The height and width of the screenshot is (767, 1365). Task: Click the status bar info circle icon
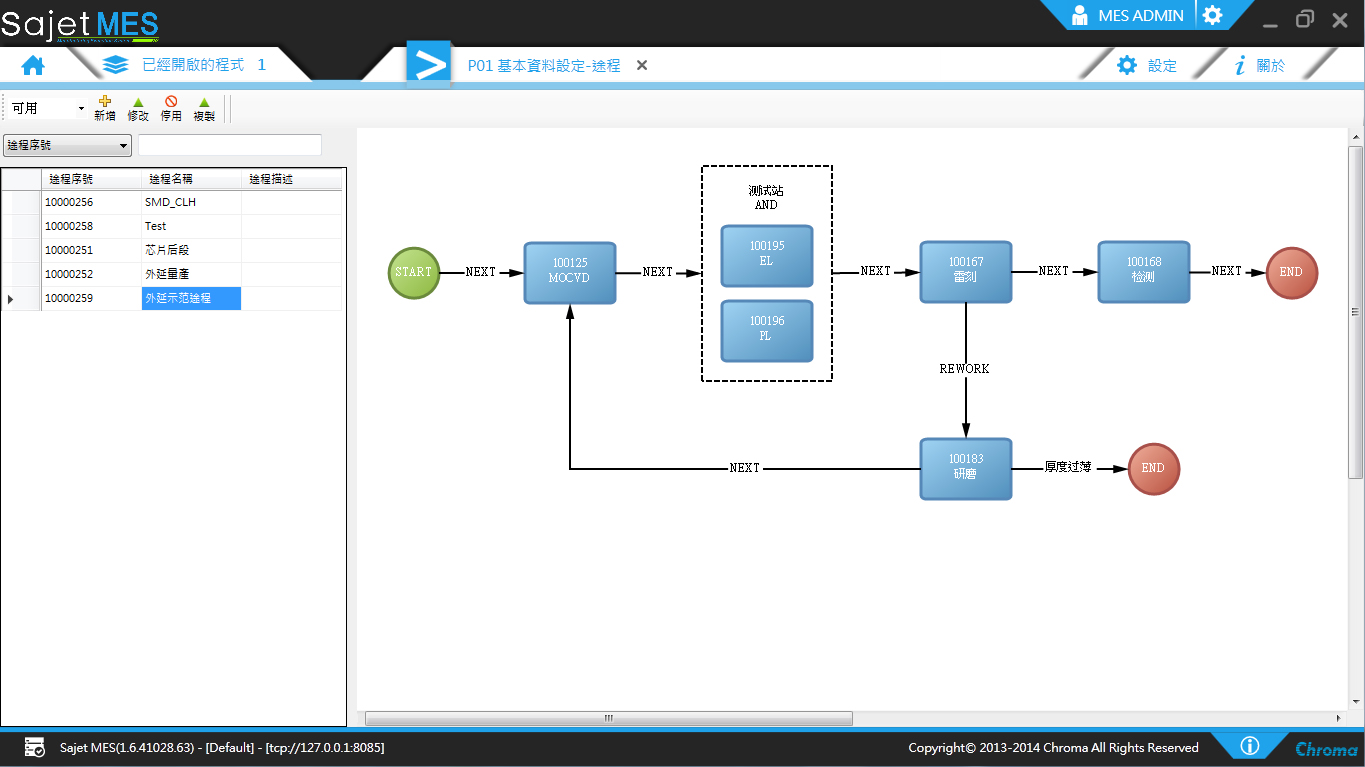tap(1249, 746)
